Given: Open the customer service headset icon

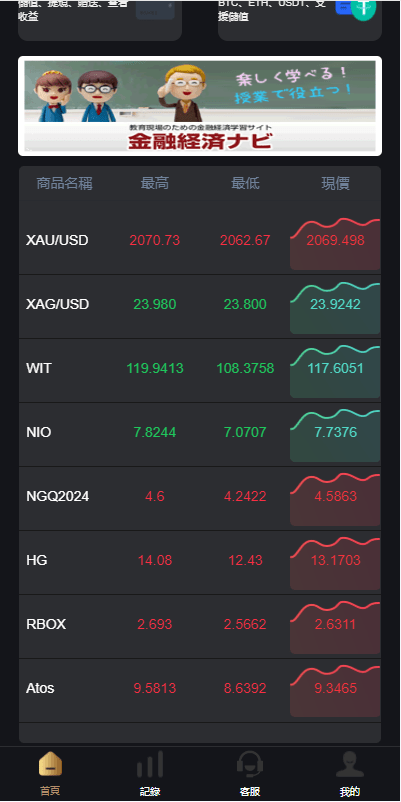Looking at the screenshot, I should tap(250, 764).
